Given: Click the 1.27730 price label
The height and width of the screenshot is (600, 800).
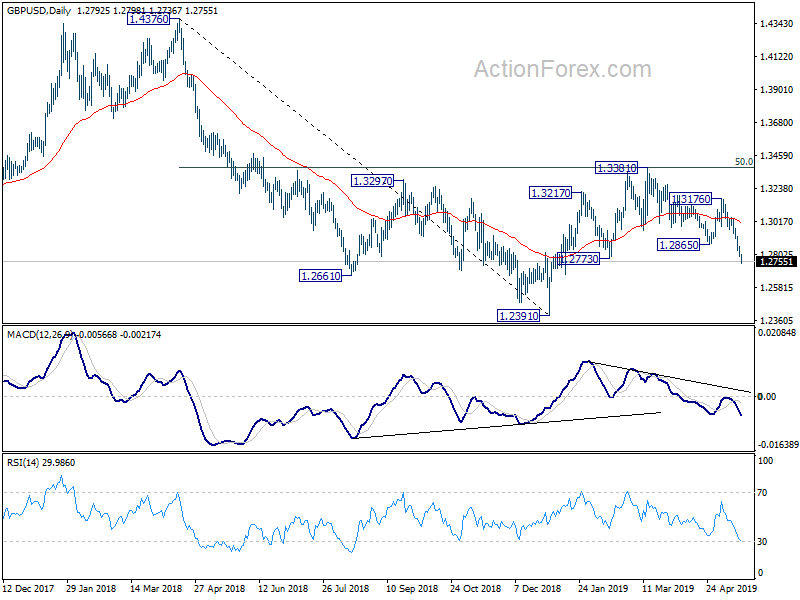Looking at the screenshot, I should [578, 259].
